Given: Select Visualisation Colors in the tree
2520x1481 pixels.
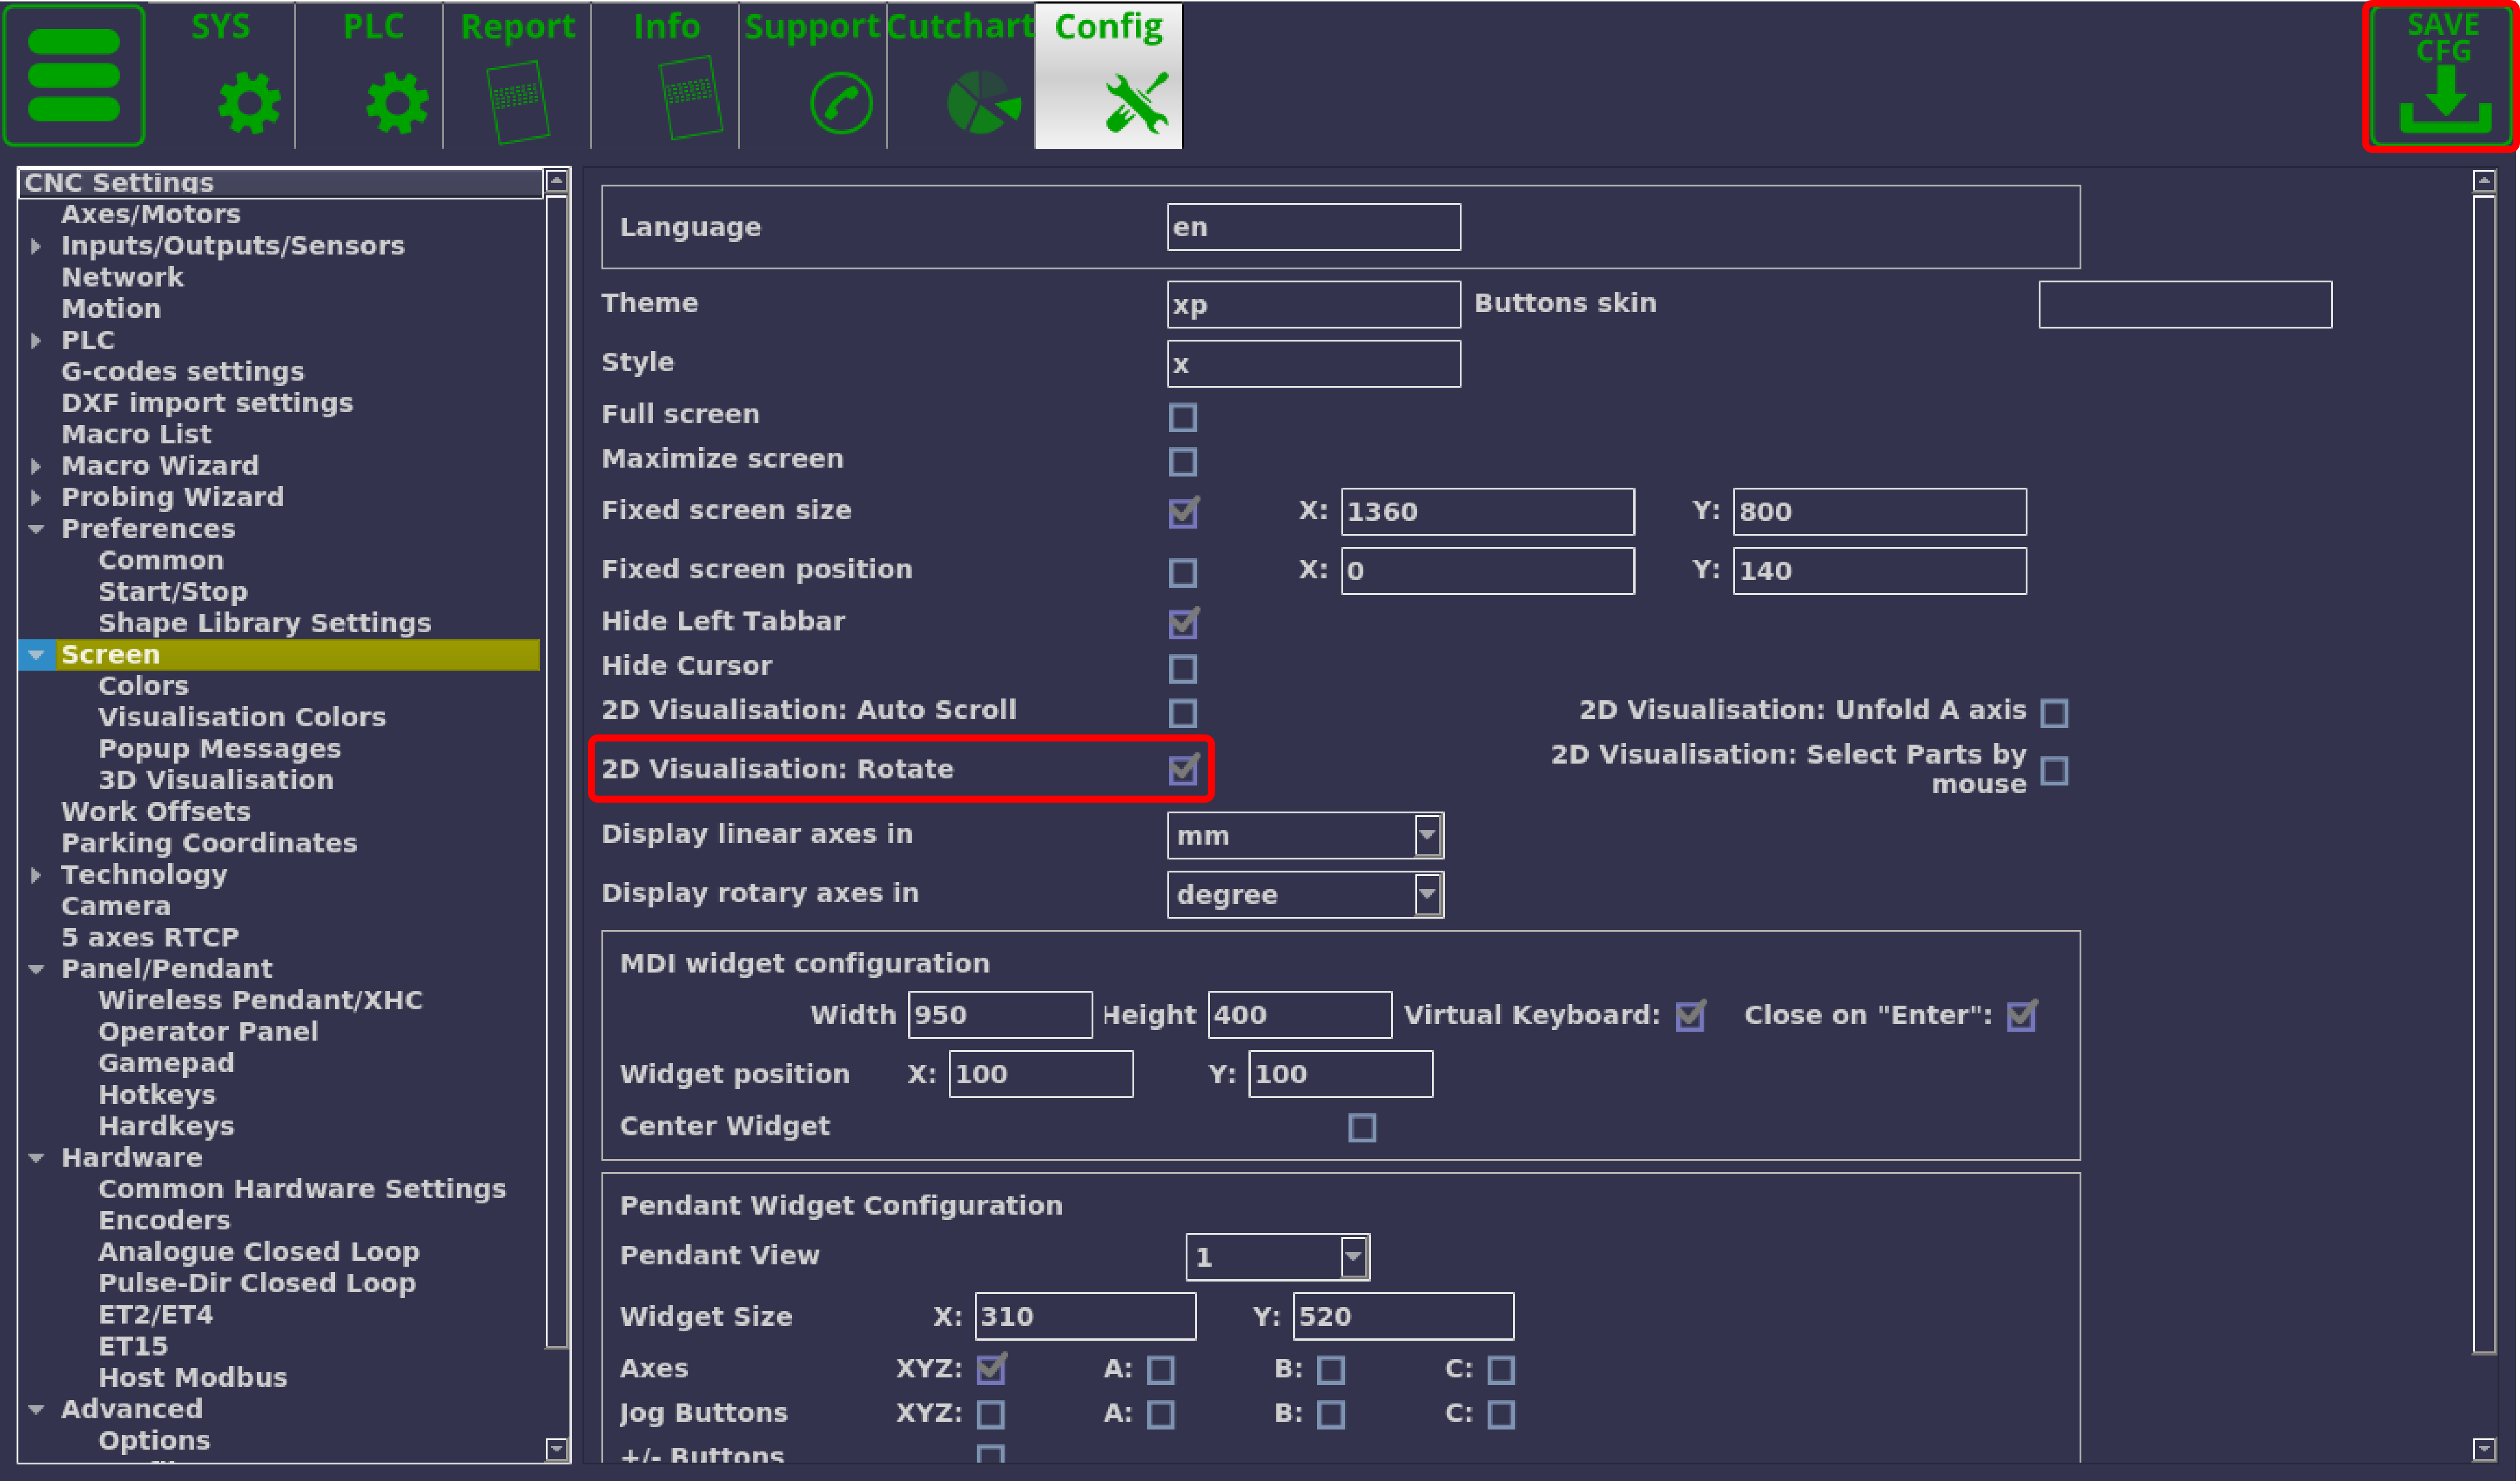Looking at the screenshot, I should (x=241, y=717).
